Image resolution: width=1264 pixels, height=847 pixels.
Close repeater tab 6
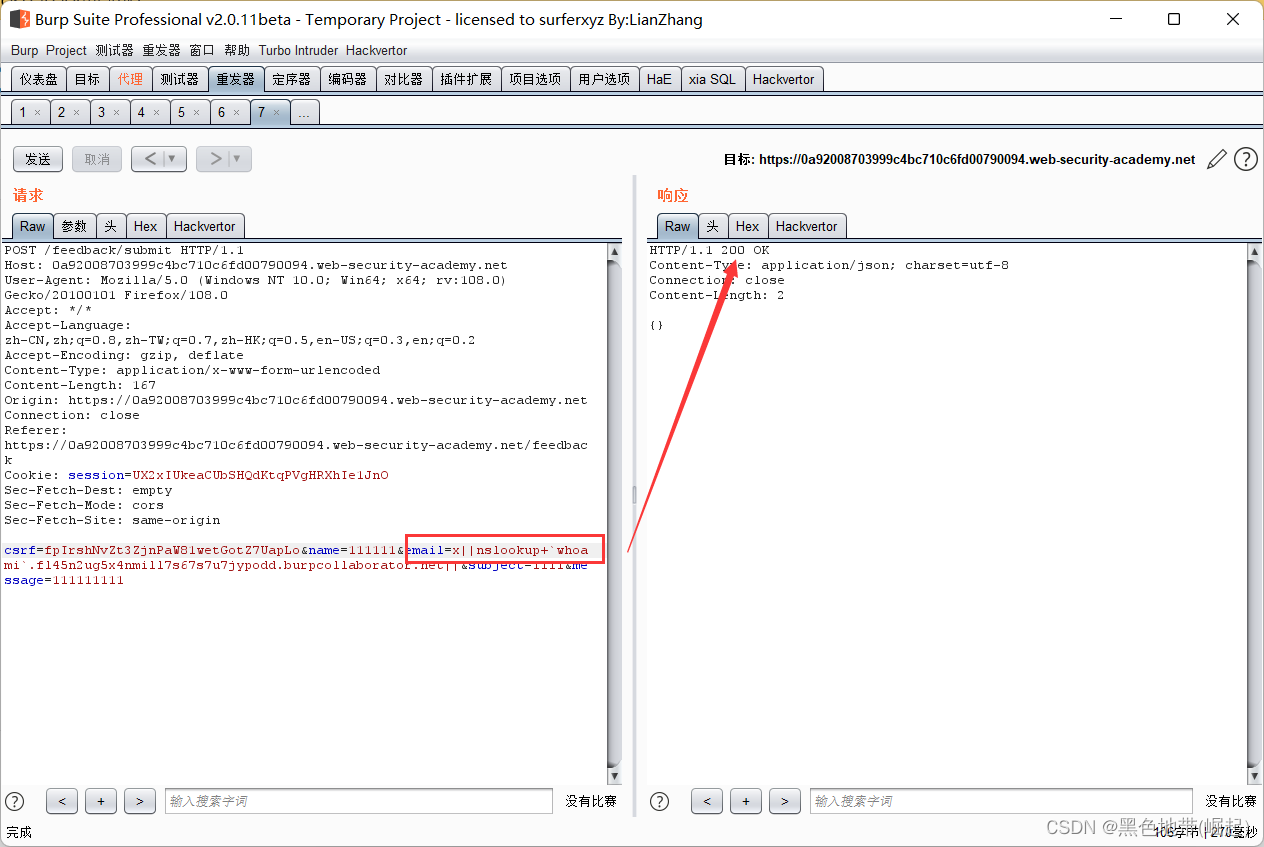point(236,113)
